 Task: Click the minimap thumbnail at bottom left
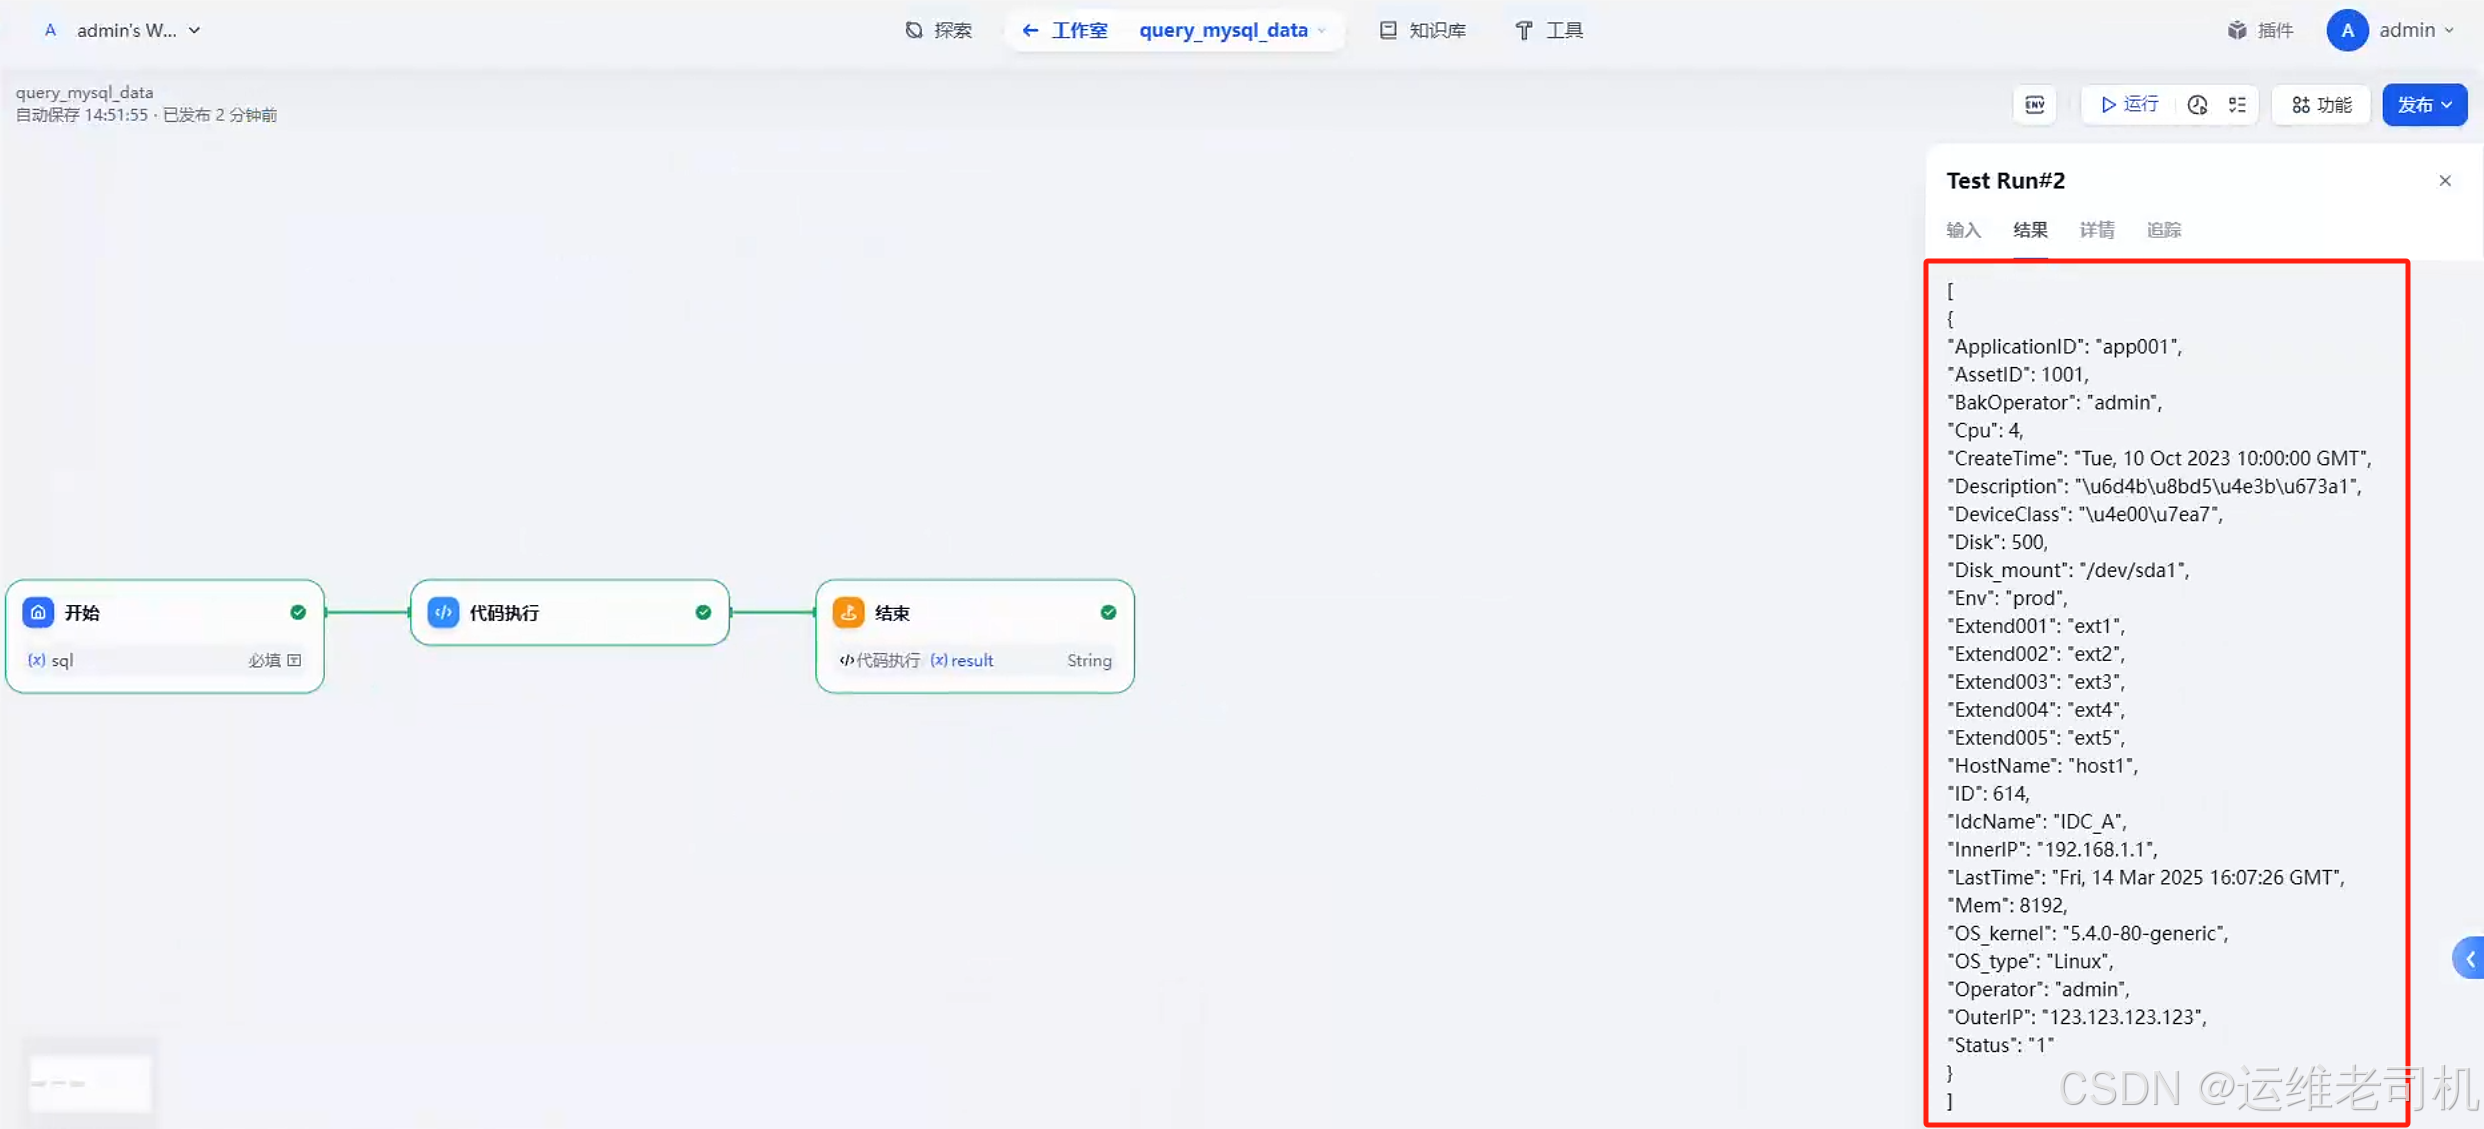pos(90,1082)
